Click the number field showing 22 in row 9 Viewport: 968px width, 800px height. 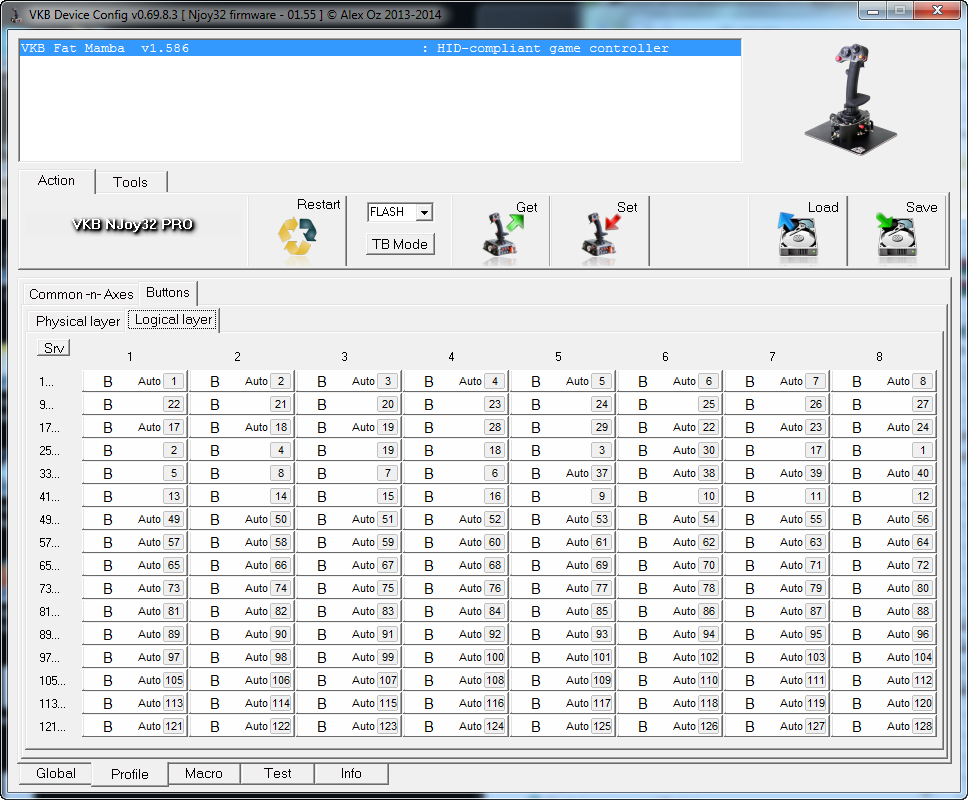tap(173, 404)
